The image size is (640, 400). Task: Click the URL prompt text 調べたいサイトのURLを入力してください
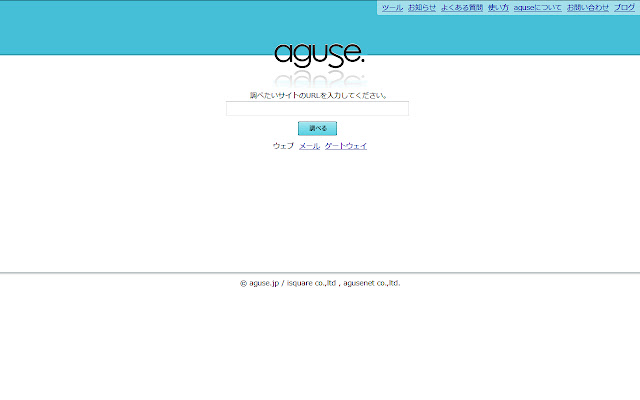point(318,96)
